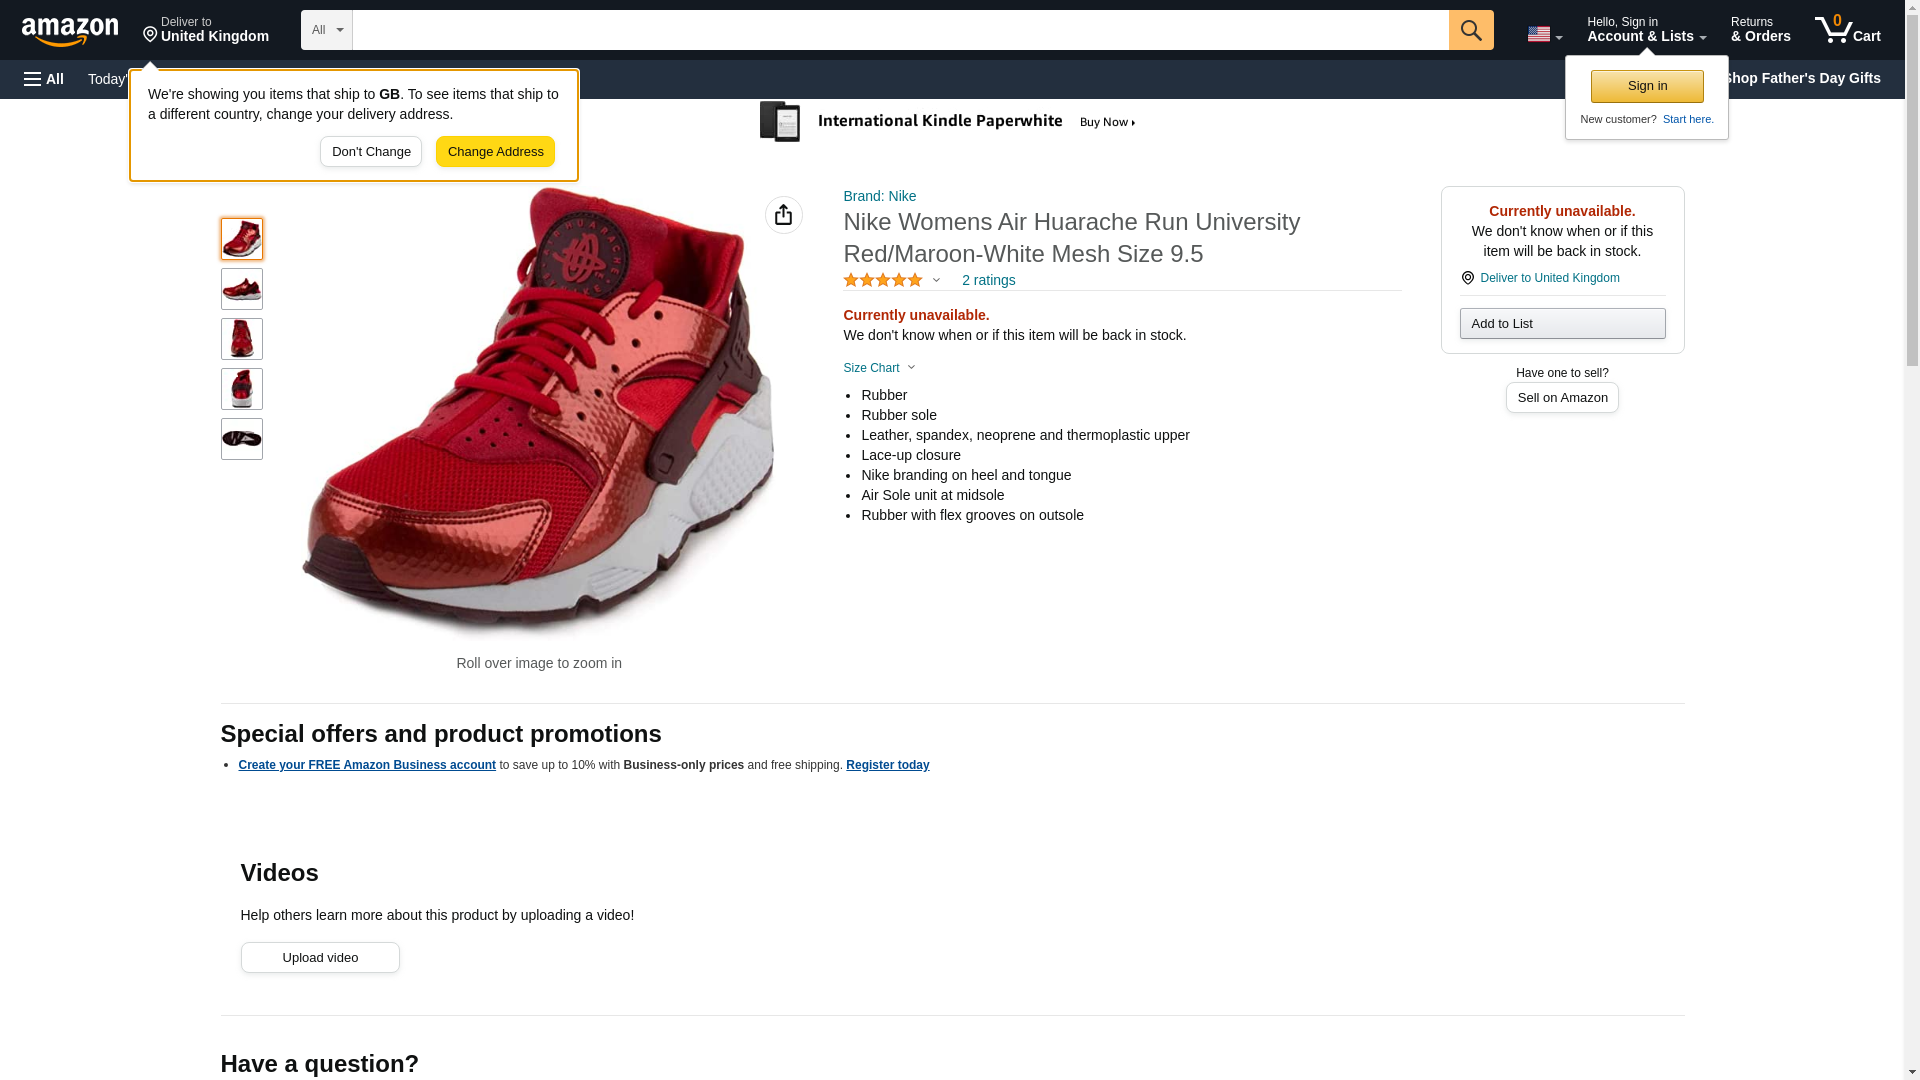The image size is (1920, 1080).
Task: Open the shopping cart icon
Action: tap(1847, 30)
